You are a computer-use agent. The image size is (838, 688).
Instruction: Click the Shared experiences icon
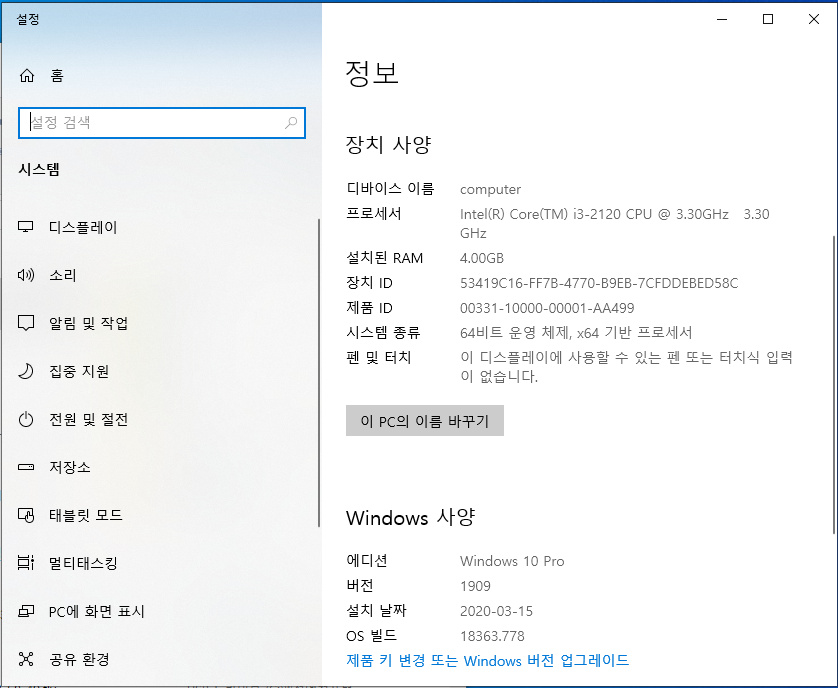coord(26,659)
